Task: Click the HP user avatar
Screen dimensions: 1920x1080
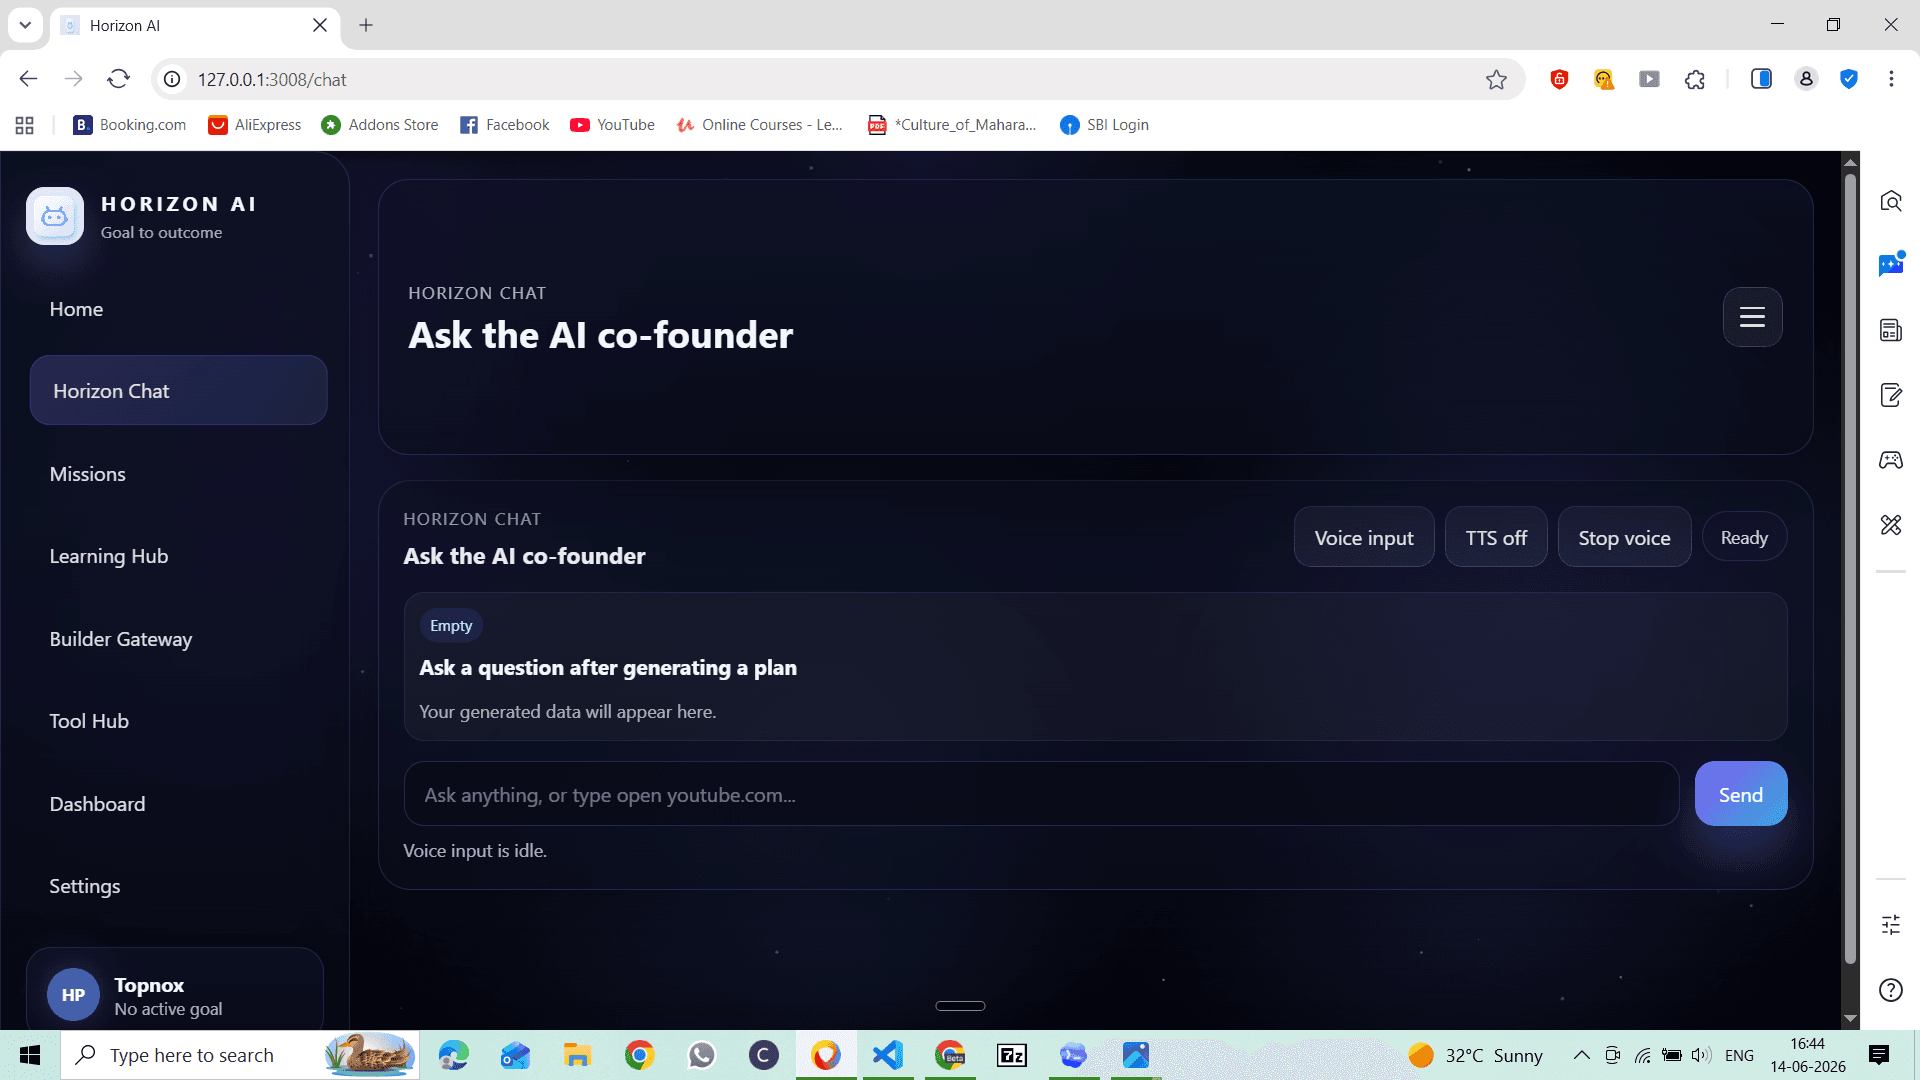Action: click(73, 995)
